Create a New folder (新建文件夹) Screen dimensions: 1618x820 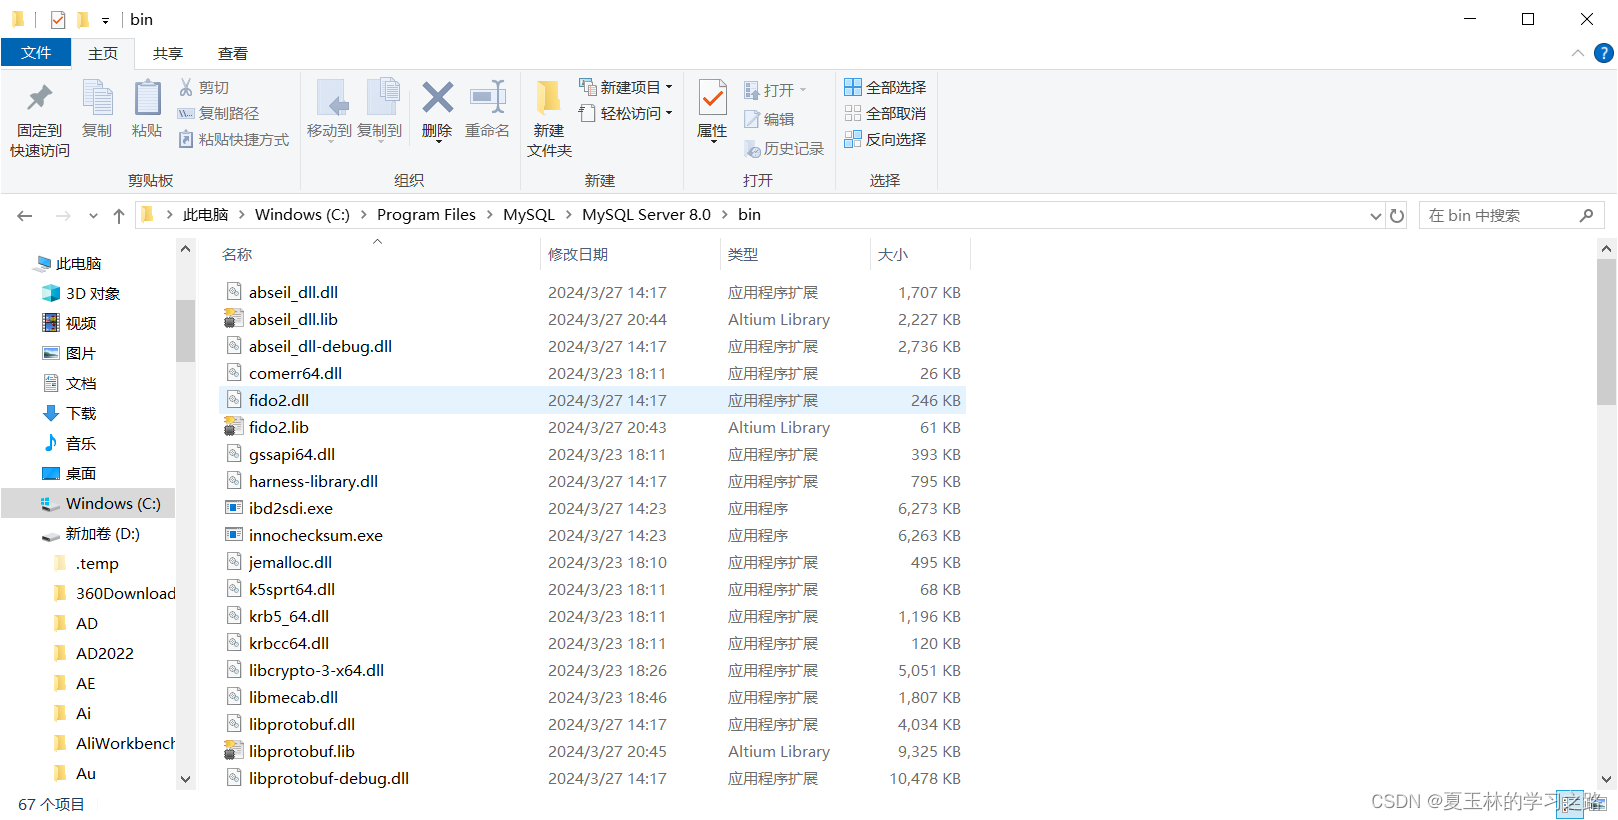click(549, 118)
